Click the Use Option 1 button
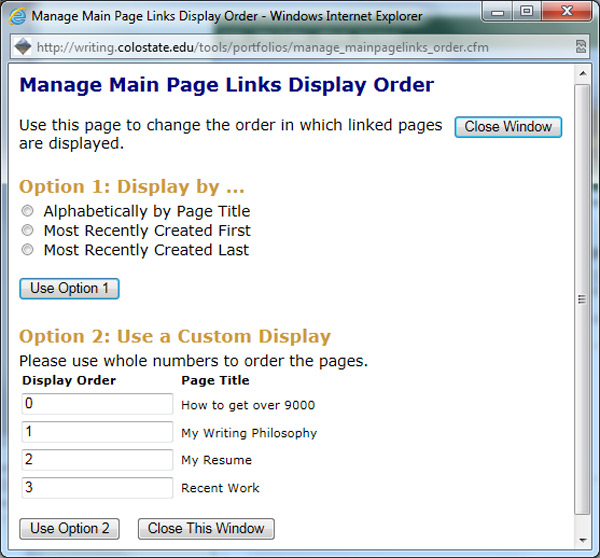 69,289
